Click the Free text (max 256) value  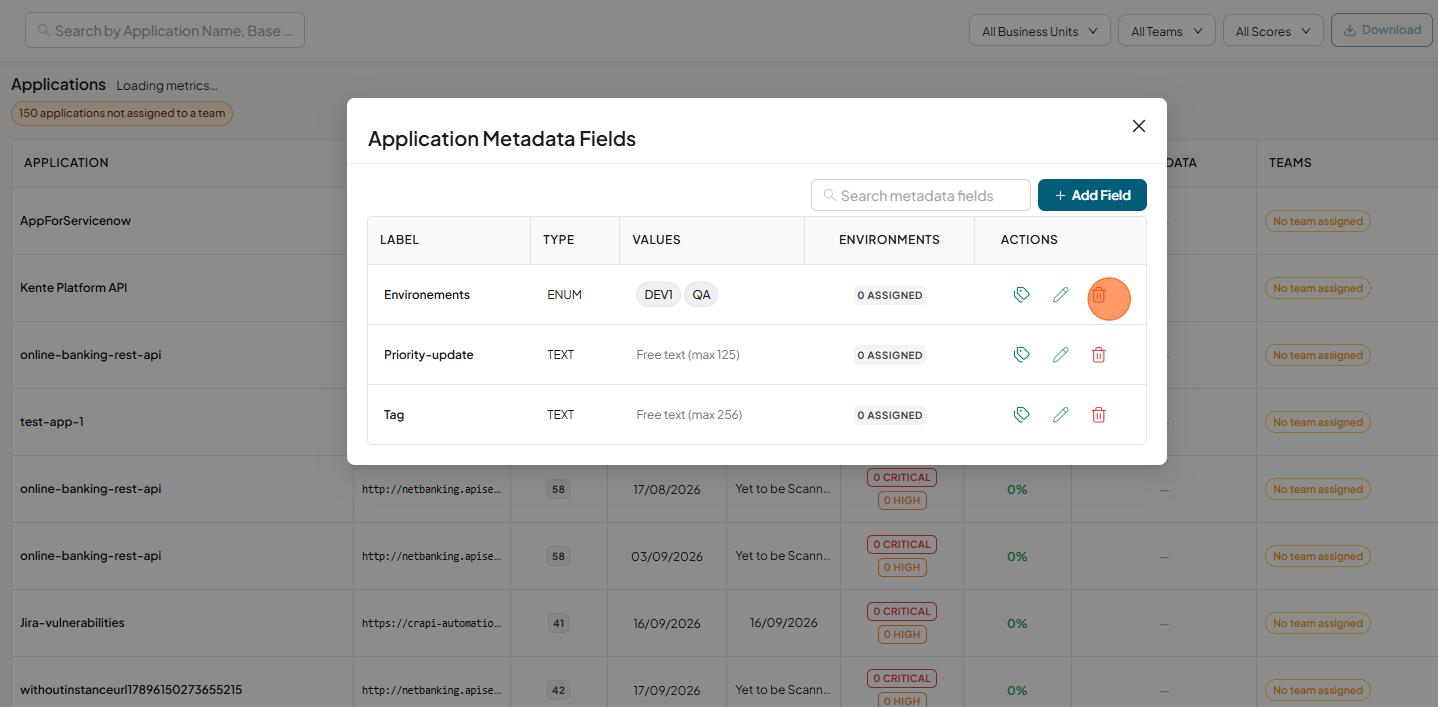(689, 415)
